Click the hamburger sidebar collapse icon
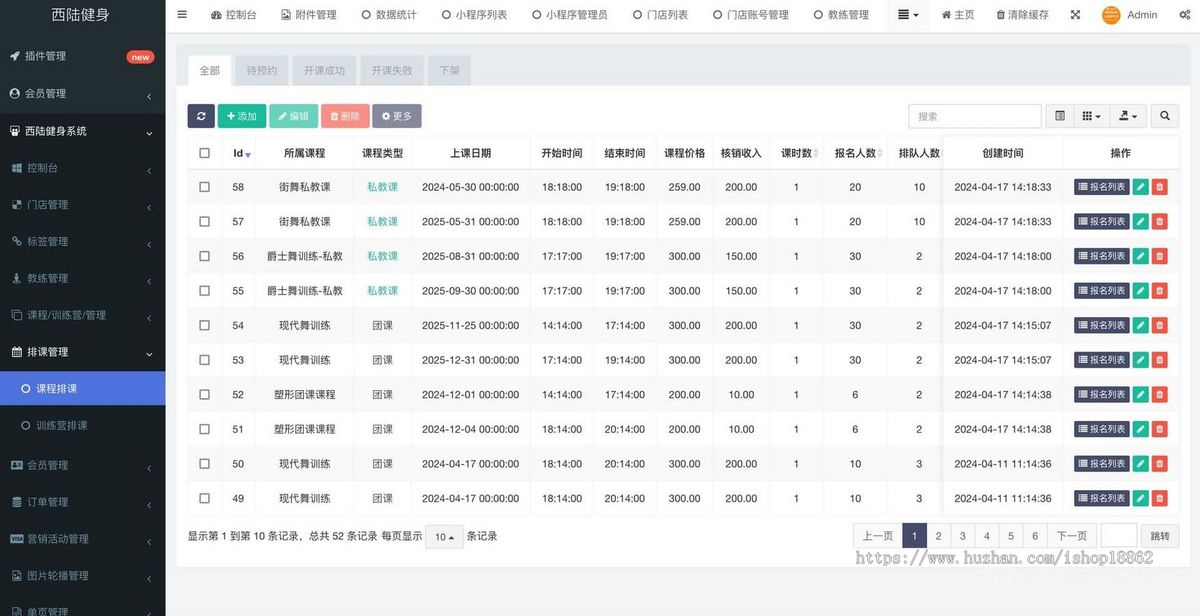Screen dimensions: 1200x616 pyautogui.click(x=181, y=14)
